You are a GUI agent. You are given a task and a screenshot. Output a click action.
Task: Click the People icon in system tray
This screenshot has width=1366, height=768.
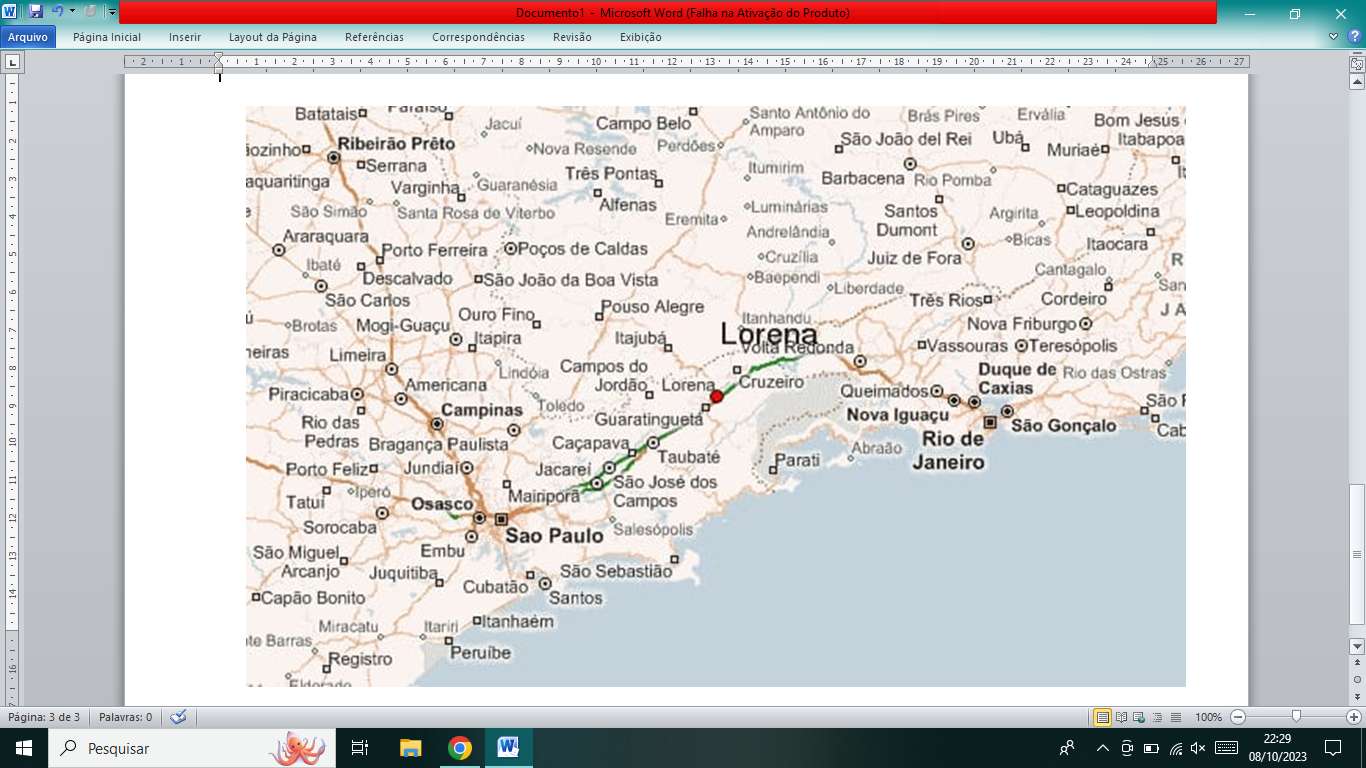(1068, 748)
